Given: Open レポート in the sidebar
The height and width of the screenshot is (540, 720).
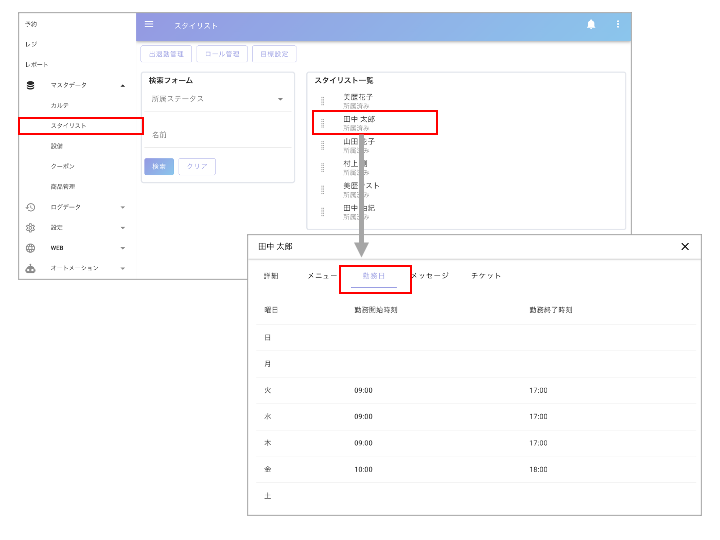Looking at the screenshot, I should coord(36,64).
